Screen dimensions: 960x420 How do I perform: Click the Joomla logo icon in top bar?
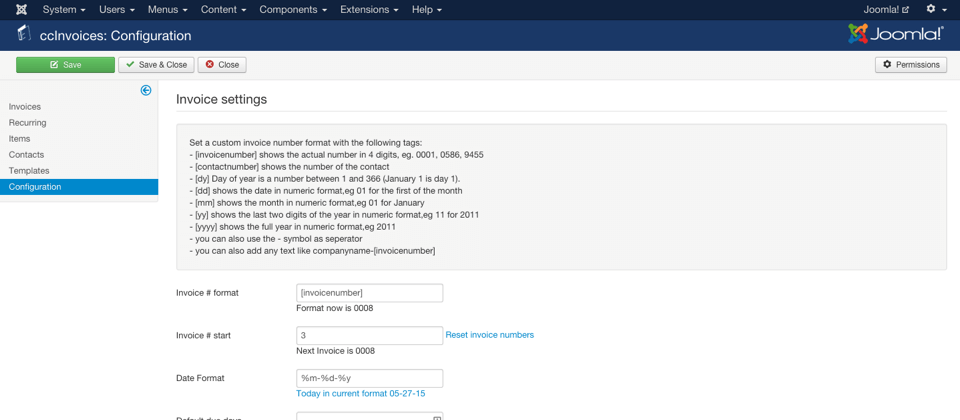click(x=21, y=10)
